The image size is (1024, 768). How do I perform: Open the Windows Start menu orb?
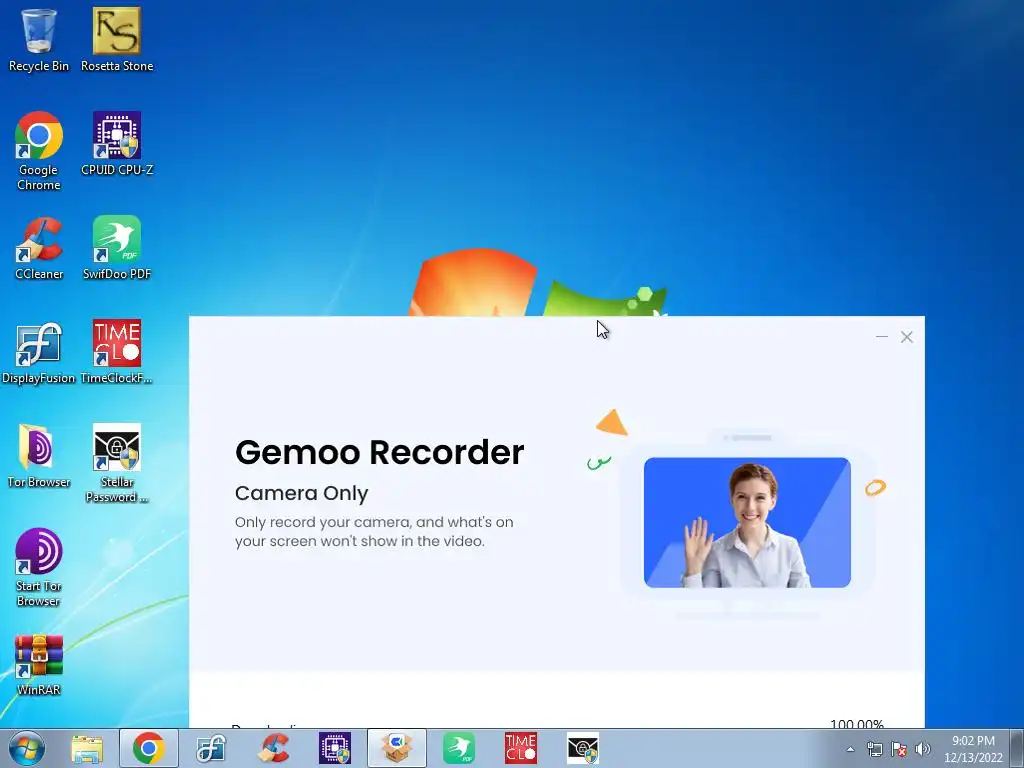click(x=27, y=748)
